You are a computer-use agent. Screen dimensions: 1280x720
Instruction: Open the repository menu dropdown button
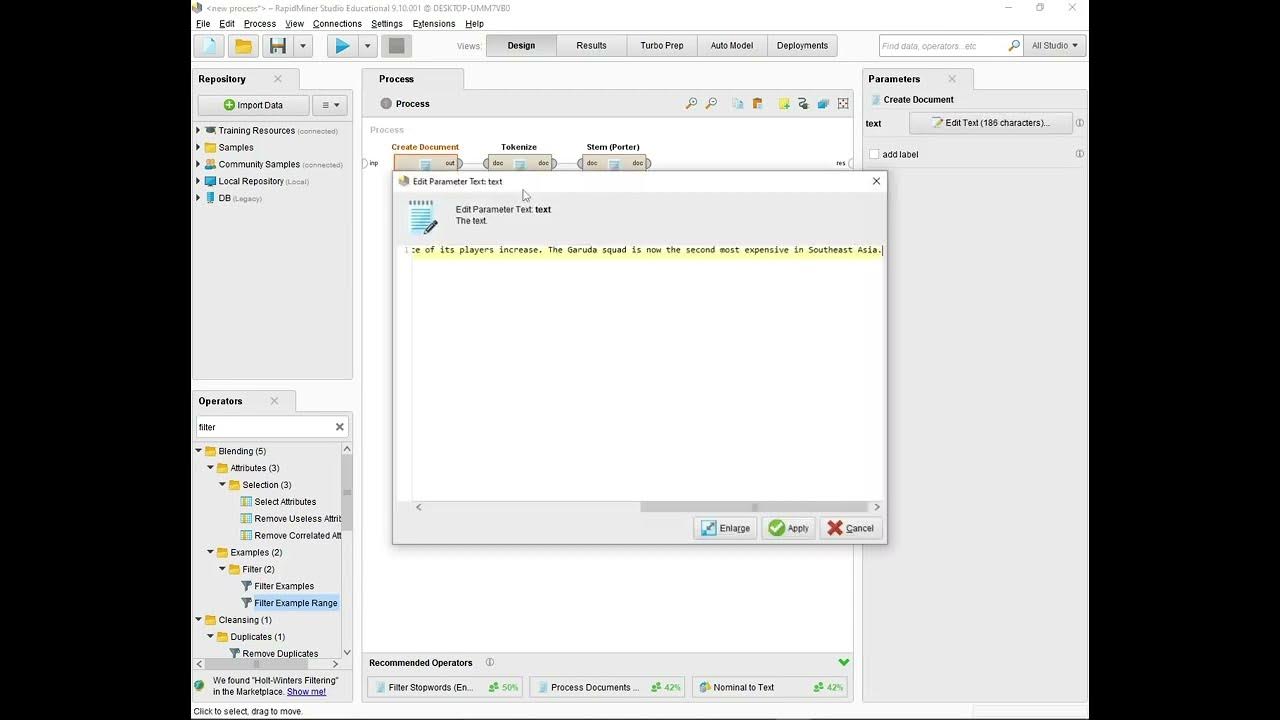click(x=330, y=105)
